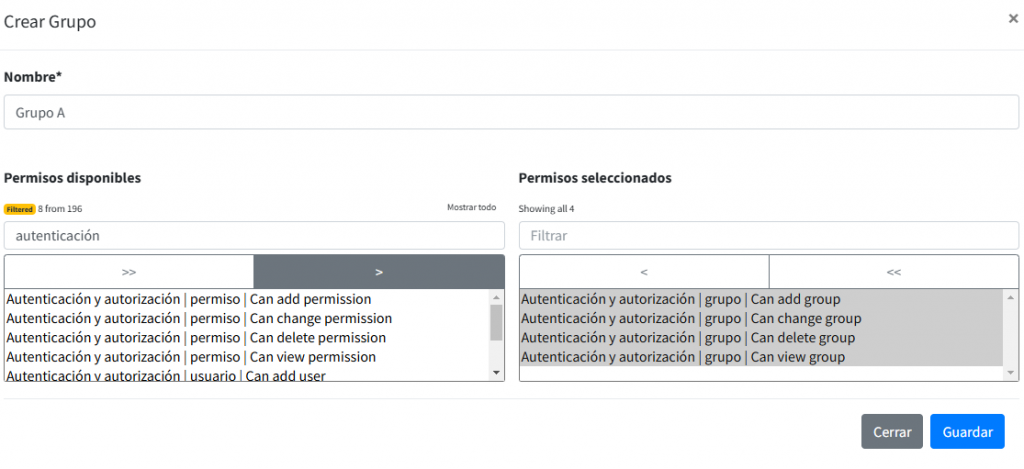The height and width of the screenshot is (469, 1024).
Task: Click the Nombre input field
Action: click(x=511, y=112)
